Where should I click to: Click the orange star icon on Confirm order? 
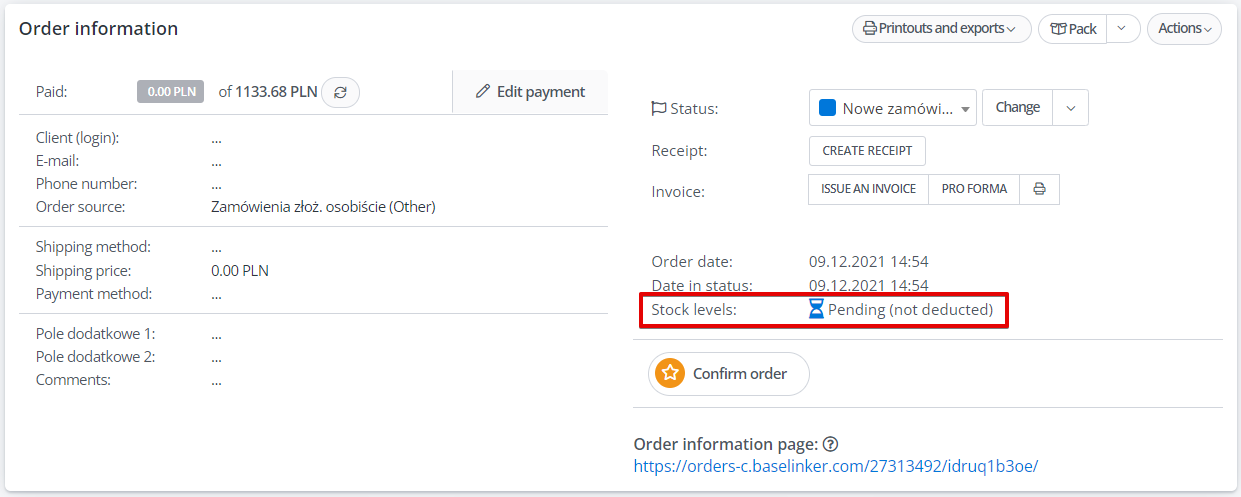click(669, 374)
